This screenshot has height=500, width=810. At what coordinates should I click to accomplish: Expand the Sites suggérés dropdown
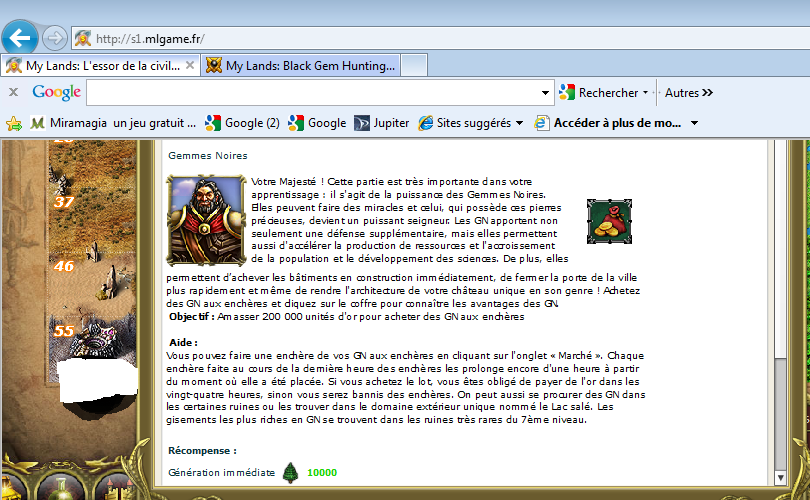[x=519, y=123]
